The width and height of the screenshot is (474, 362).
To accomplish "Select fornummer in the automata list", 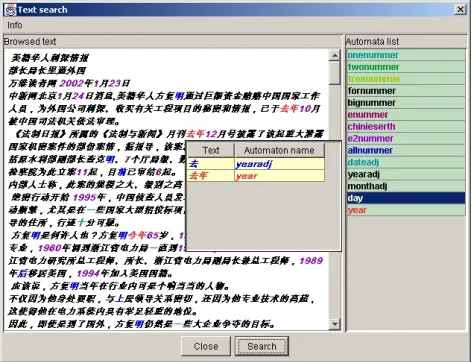I will 406,91.
